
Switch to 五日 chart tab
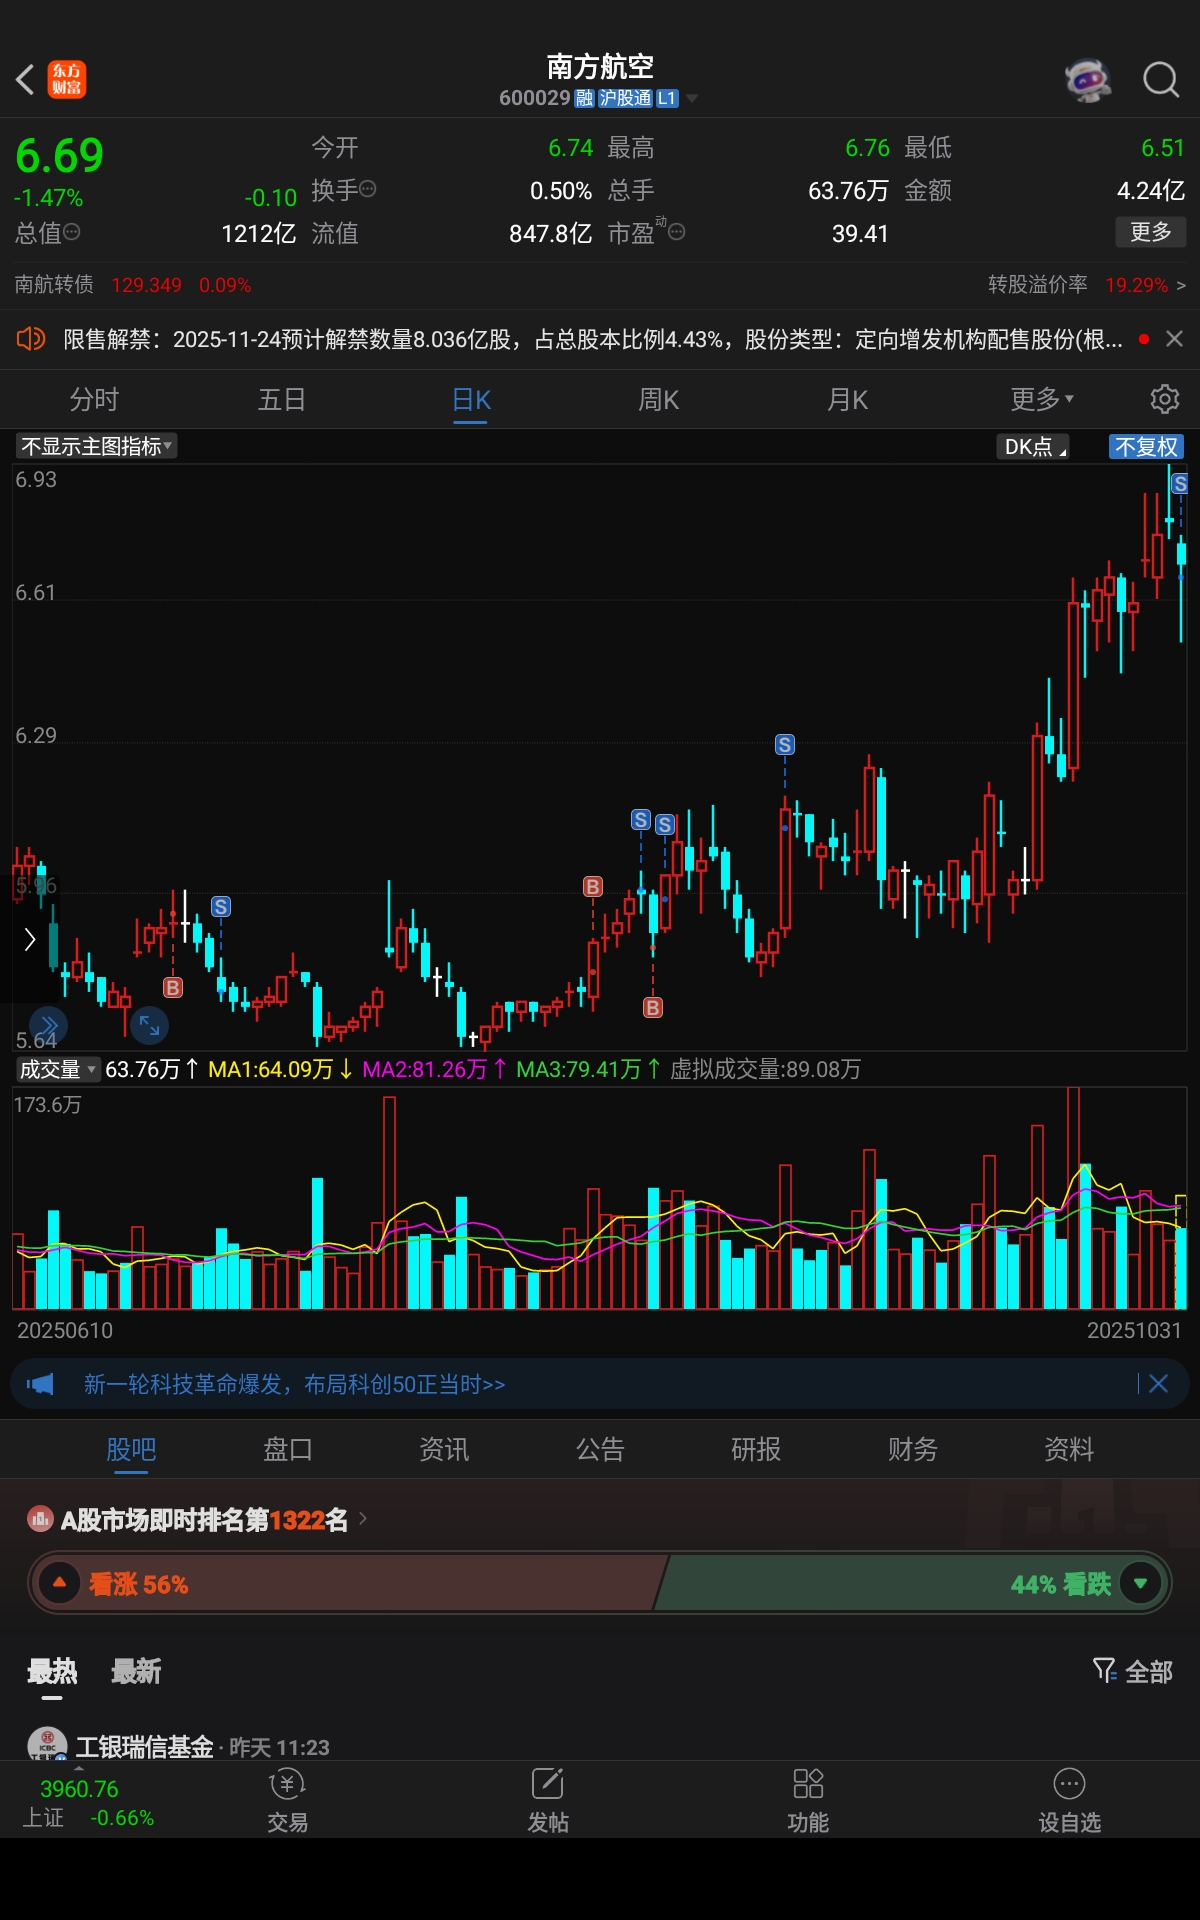coord(282,399)
